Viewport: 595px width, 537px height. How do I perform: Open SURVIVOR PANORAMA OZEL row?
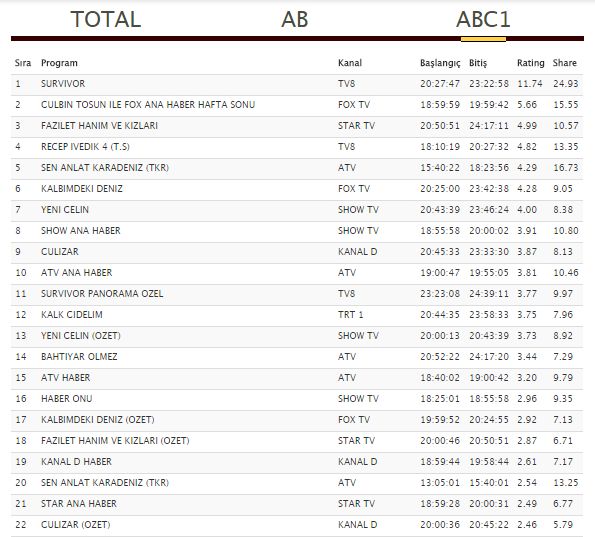(x=297, y=294)
